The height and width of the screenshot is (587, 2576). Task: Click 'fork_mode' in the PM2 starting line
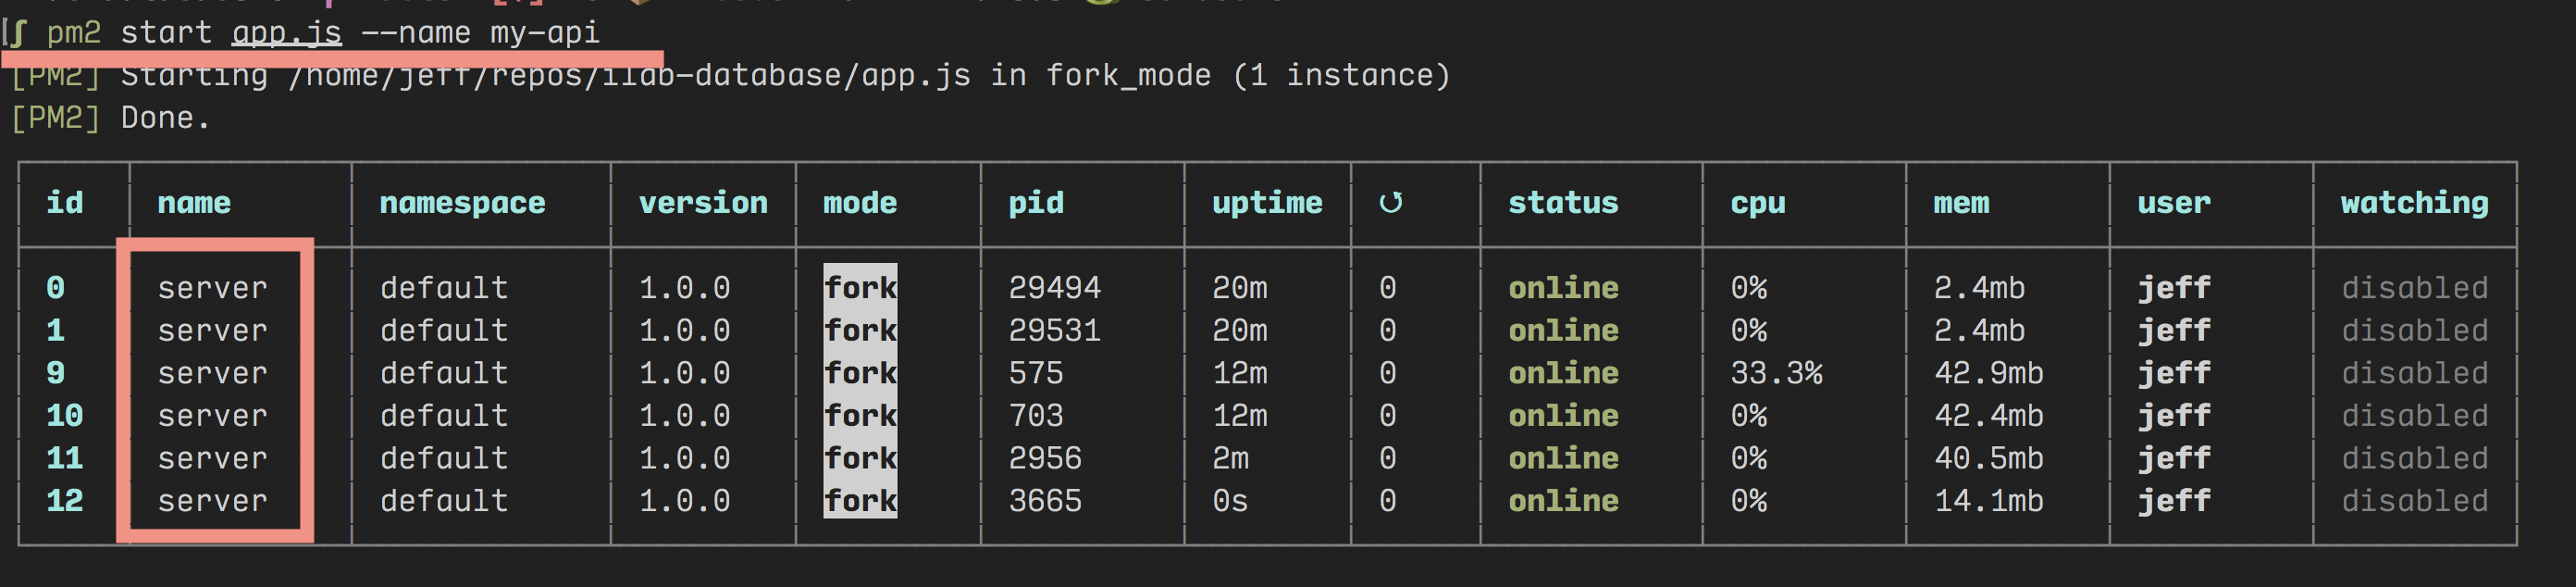[x=1128, y=76]
